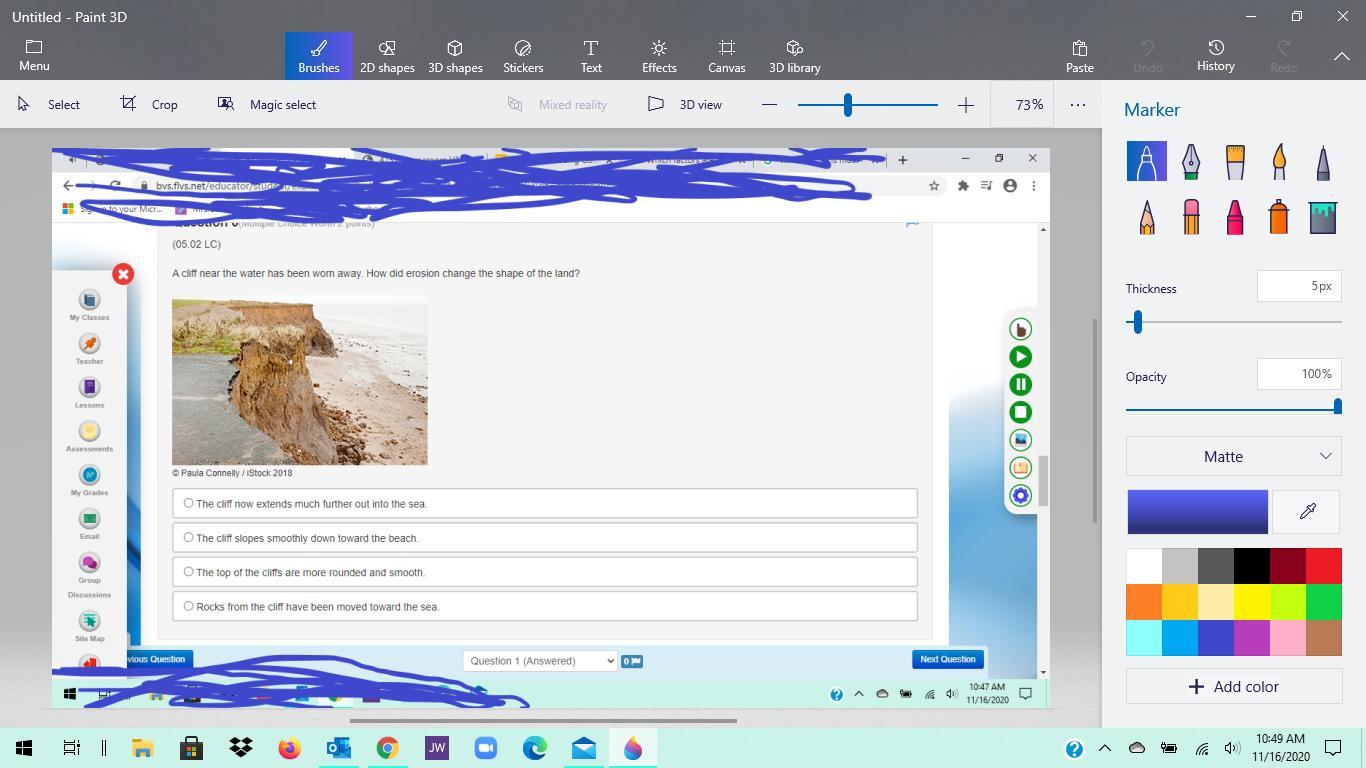Pick the Spray can tool

tap(1279, 217)
